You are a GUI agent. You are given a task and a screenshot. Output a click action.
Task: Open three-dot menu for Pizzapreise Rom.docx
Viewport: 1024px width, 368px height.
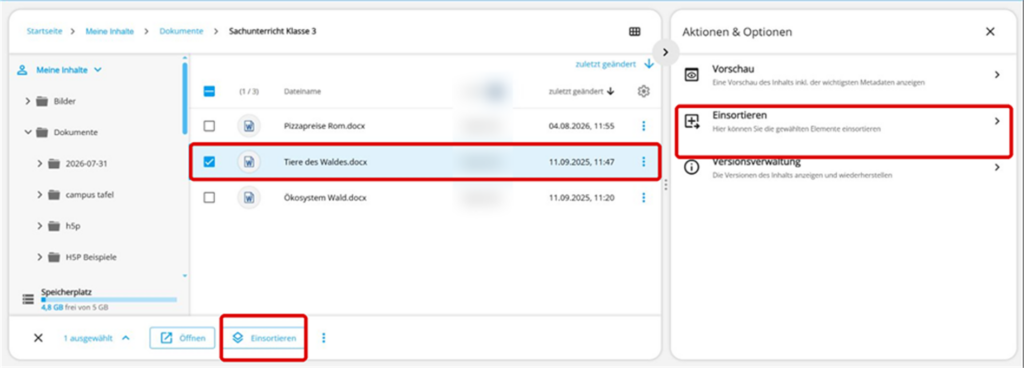pyautogui.click(x=643, y=126)
